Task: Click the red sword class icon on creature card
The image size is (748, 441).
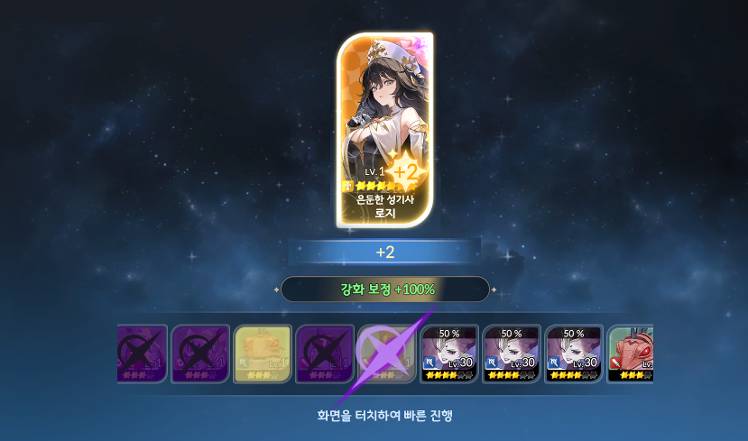Action: tap(616, 364)
